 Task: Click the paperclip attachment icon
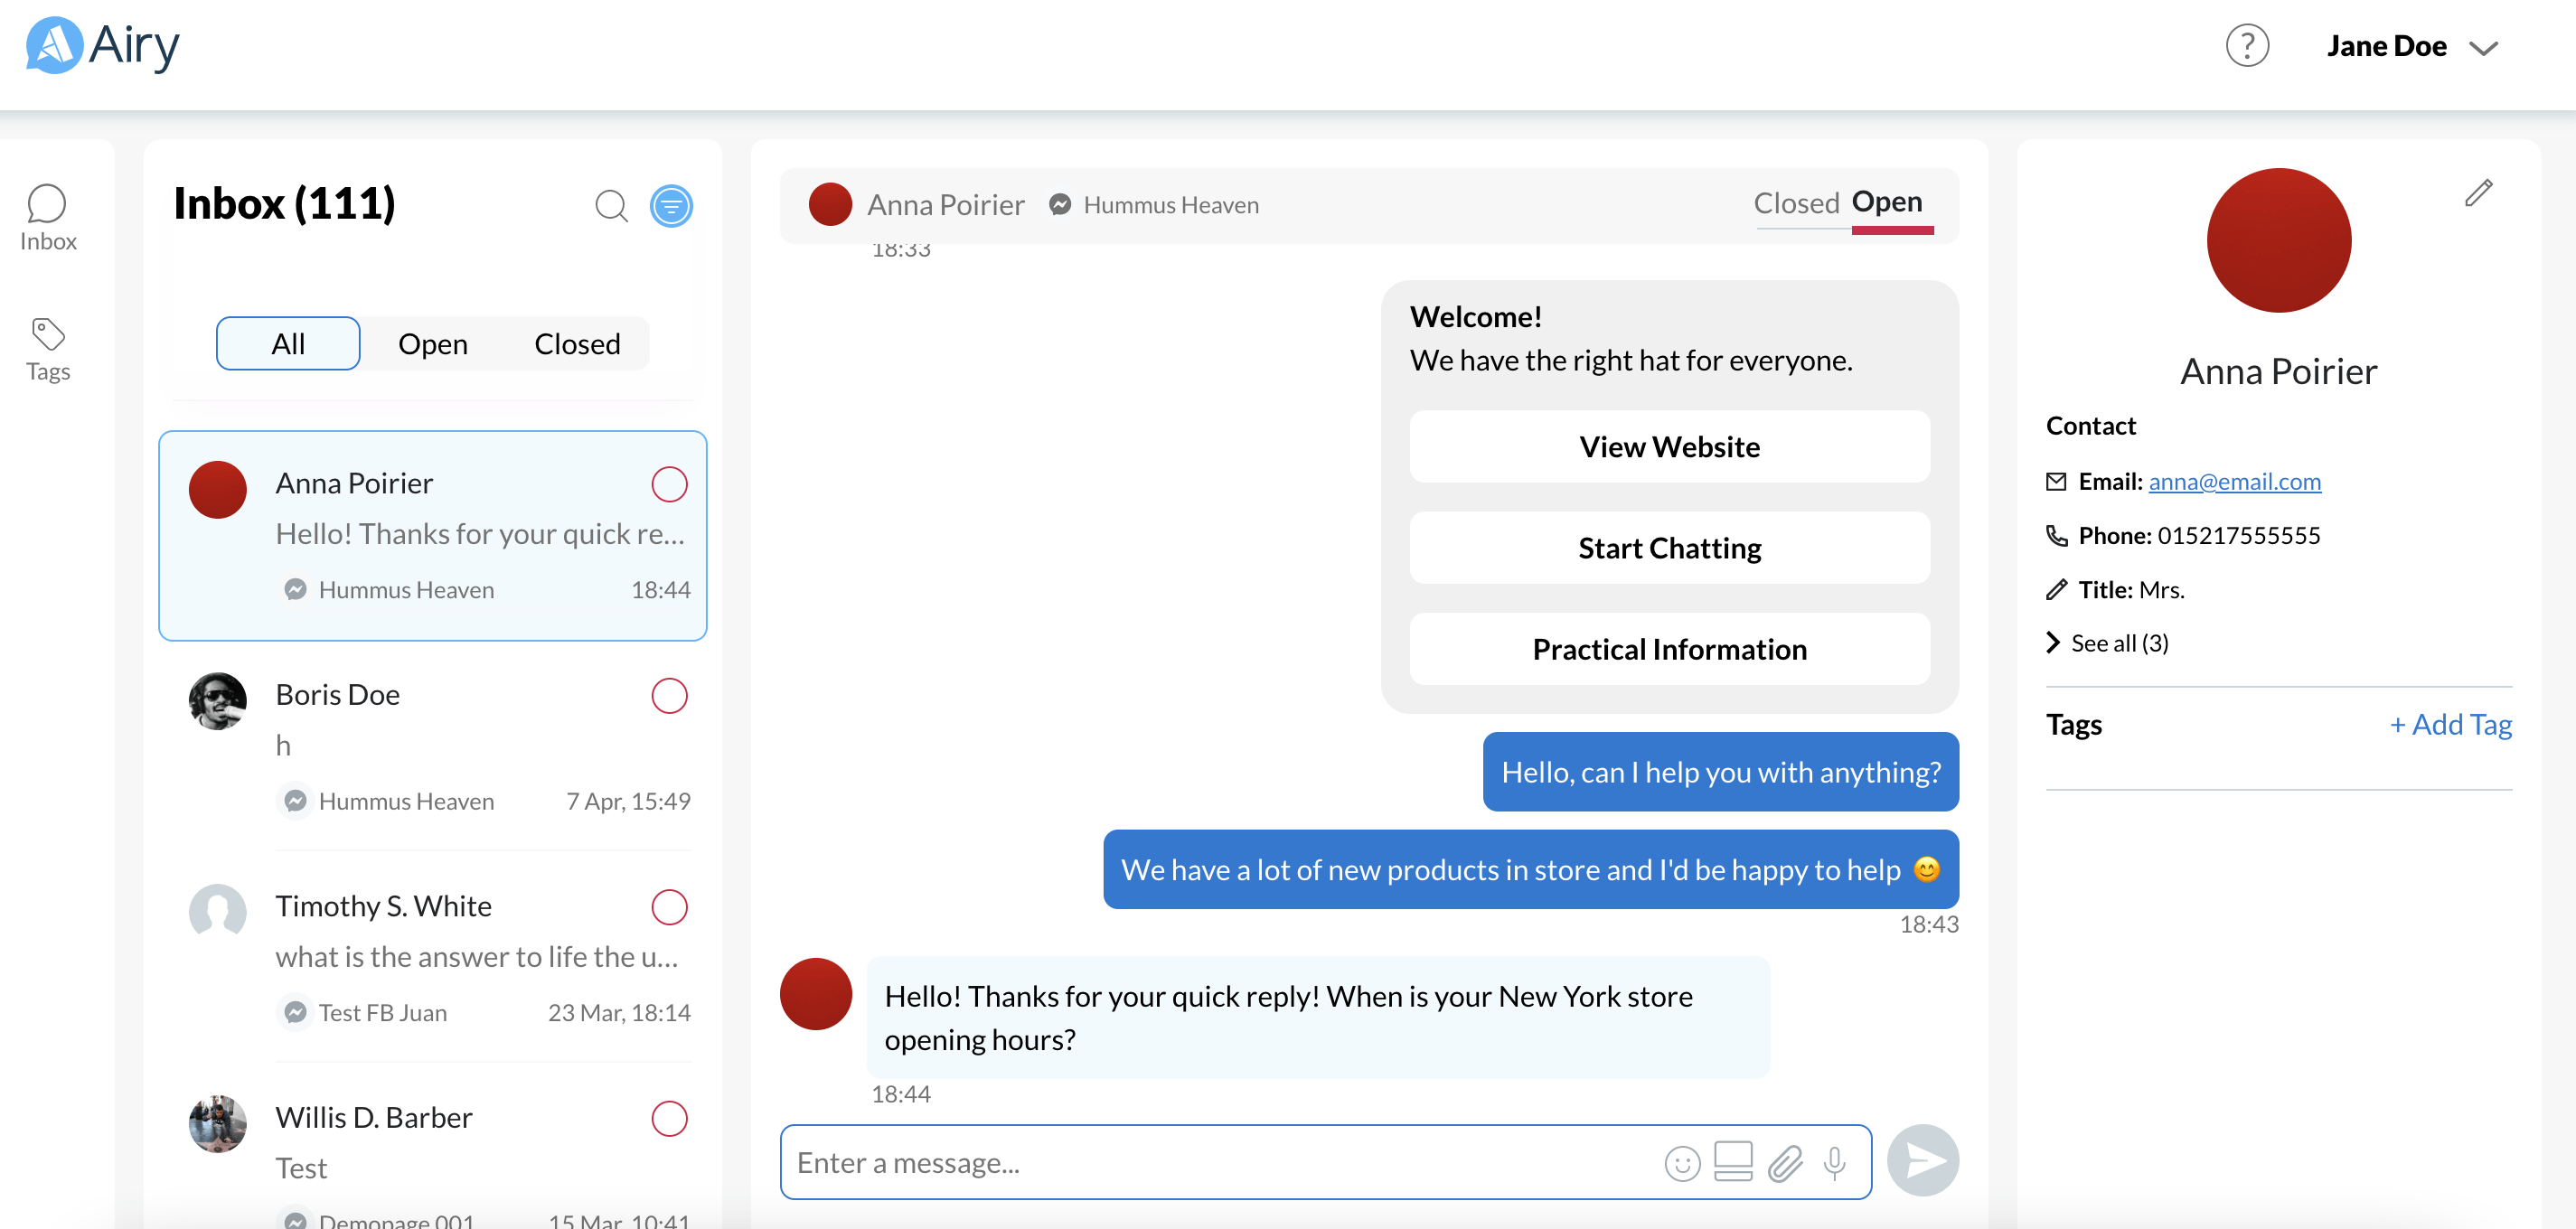(x=1785, y=1163)
